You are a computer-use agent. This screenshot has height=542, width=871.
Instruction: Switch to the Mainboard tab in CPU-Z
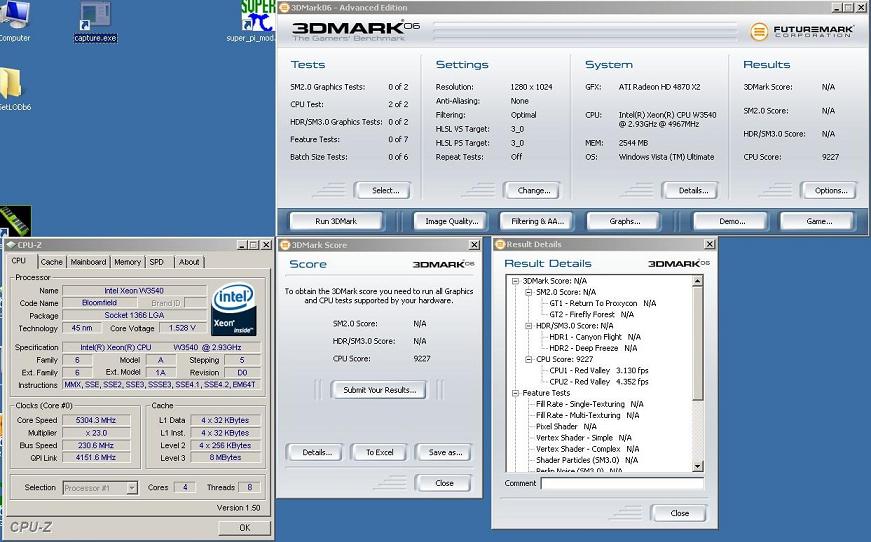(x=88, y=262)
